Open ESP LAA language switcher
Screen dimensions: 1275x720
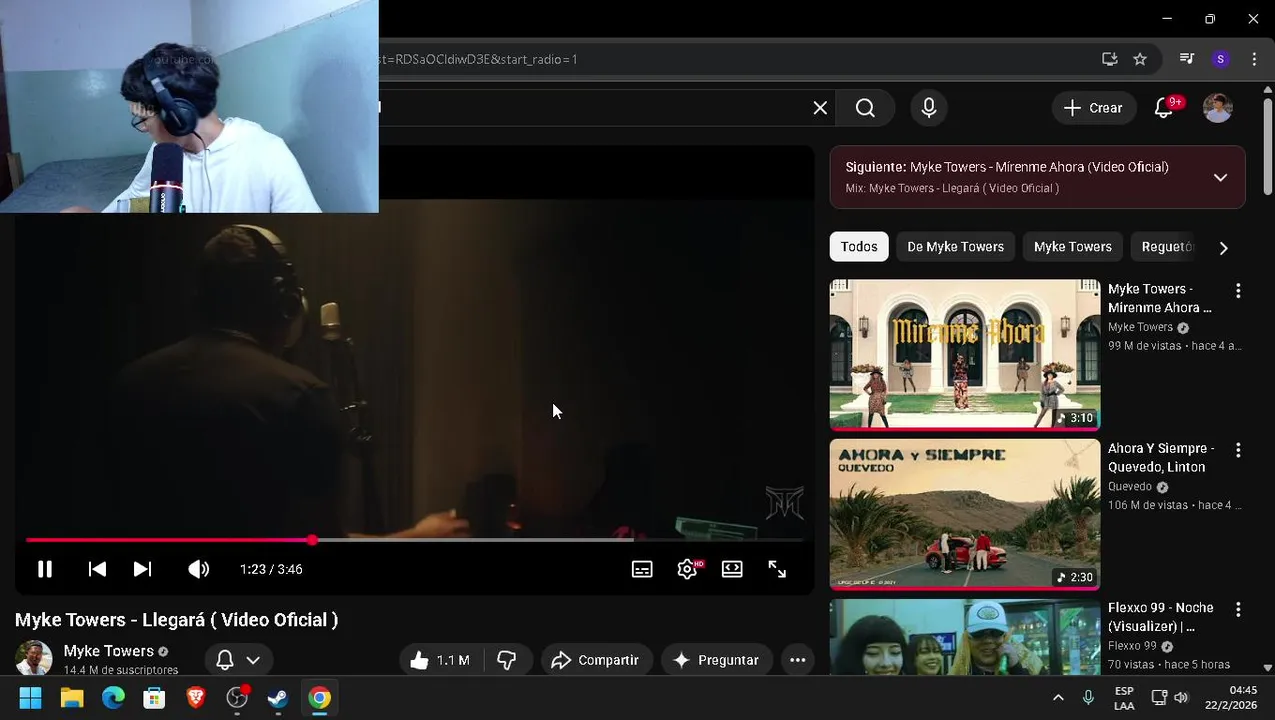point(1124,698)
